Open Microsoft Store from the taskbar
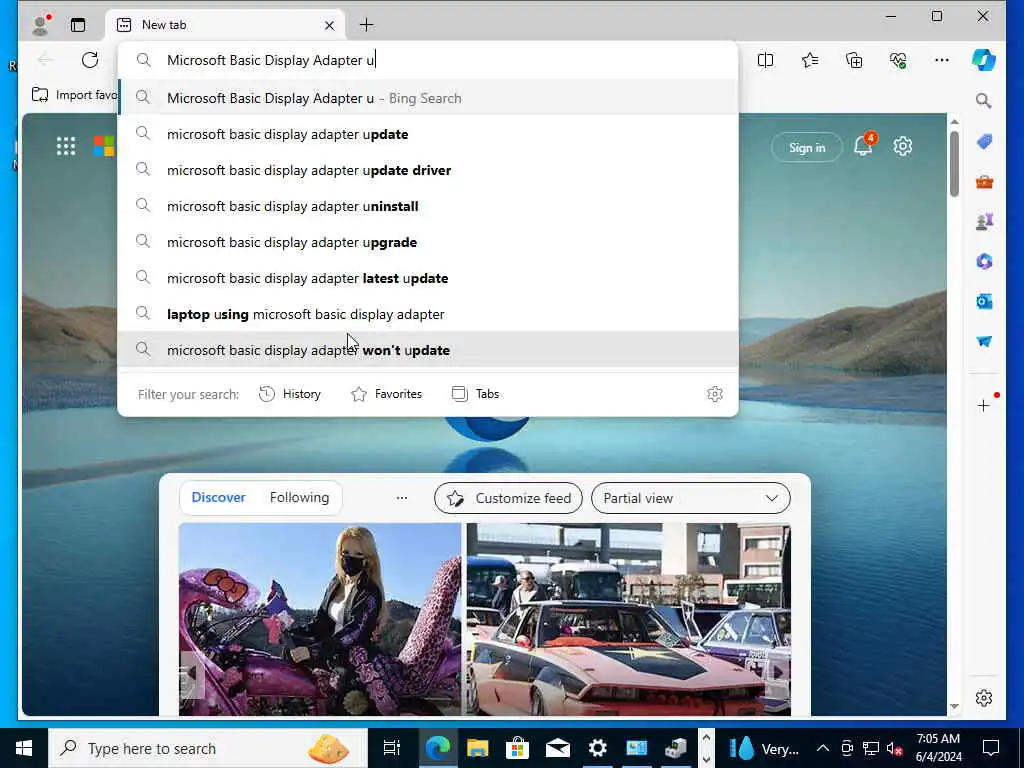The image size is (1024, 768). (517, 748)
